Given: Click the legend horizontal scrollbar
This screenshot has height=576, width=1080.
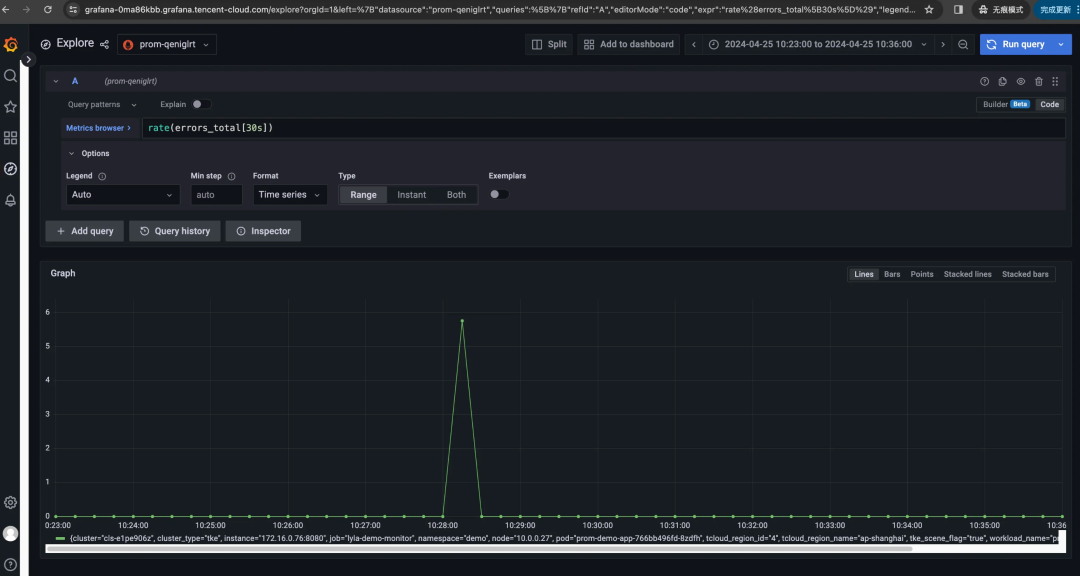Looking at the screenshot, I should [478, 549].
